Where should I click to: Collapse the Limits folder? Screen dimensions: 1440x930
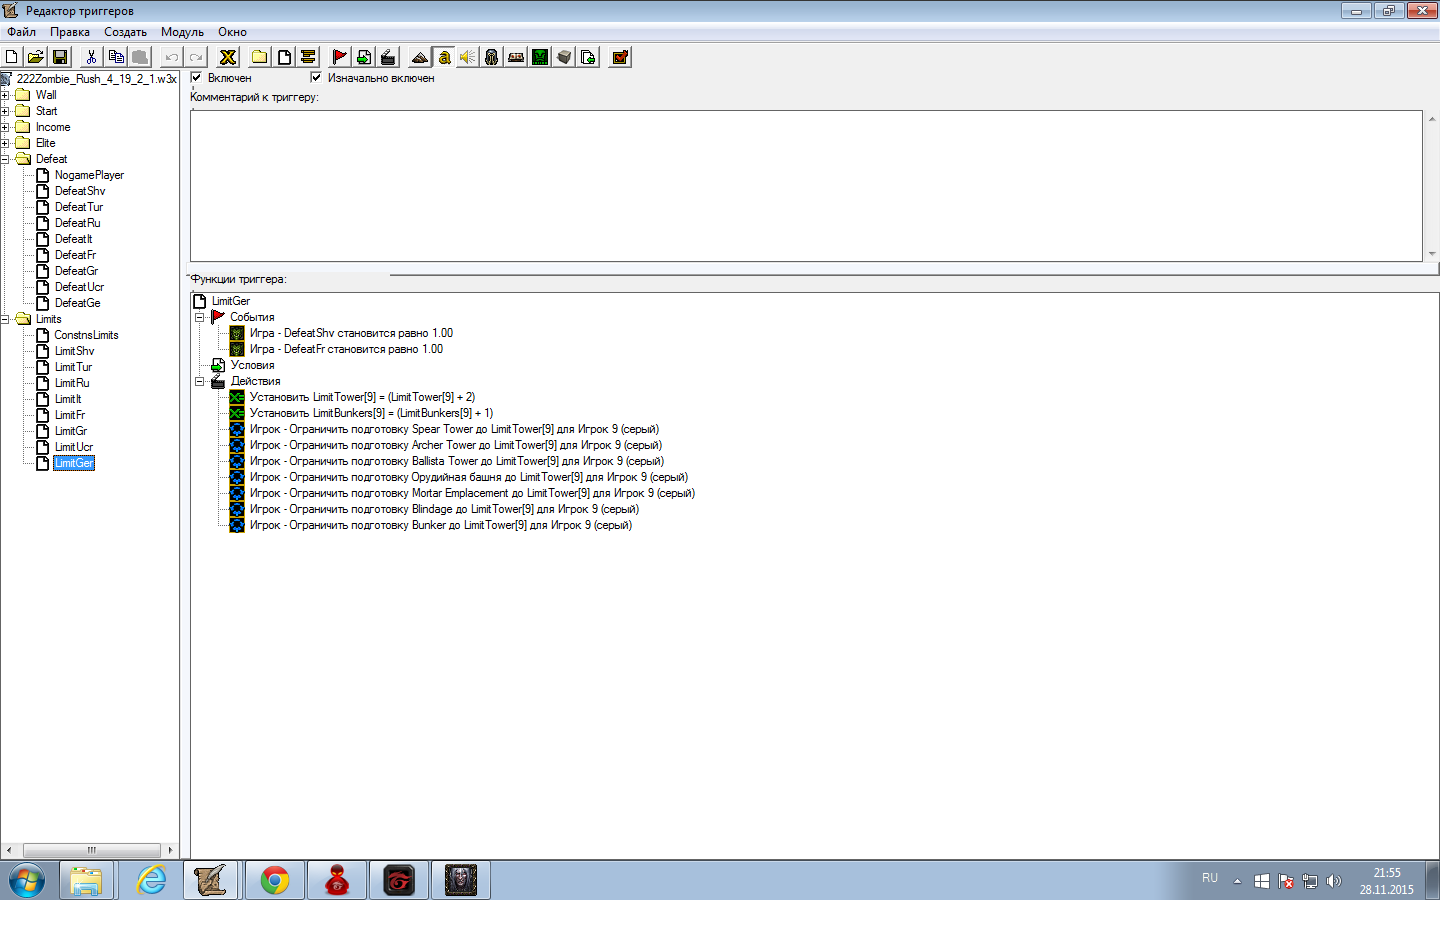tap(5, 319)
